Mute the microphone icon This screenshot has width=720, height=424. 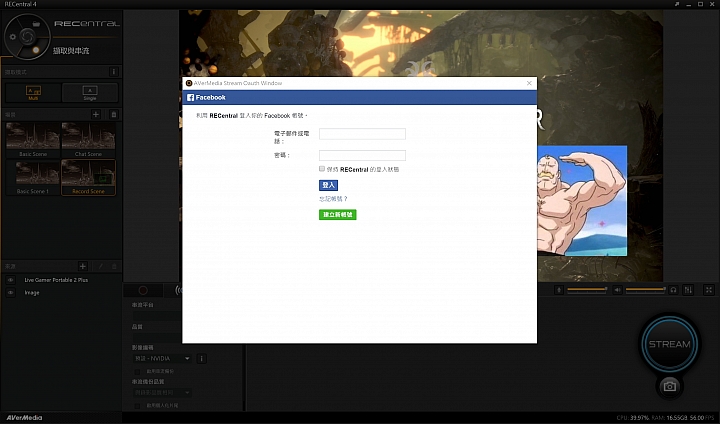[559, 290]
